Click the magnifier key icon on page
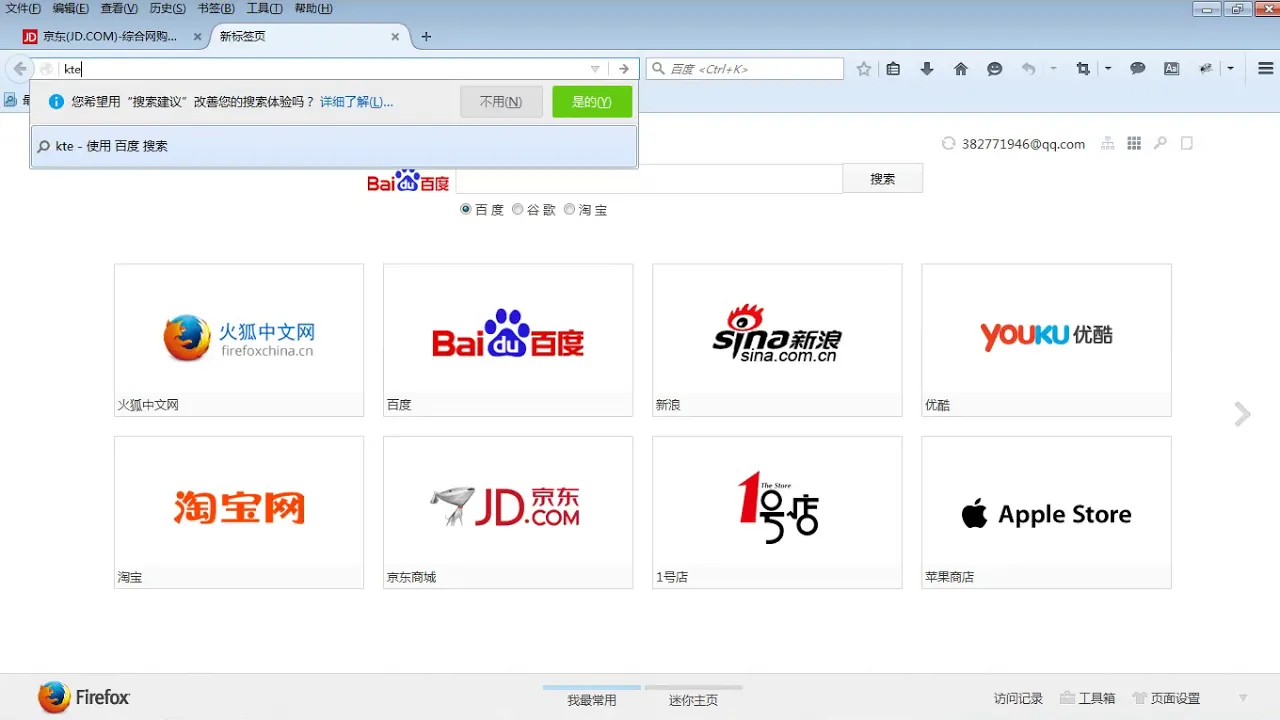1280x720 pixels. tap(1160, 144)
